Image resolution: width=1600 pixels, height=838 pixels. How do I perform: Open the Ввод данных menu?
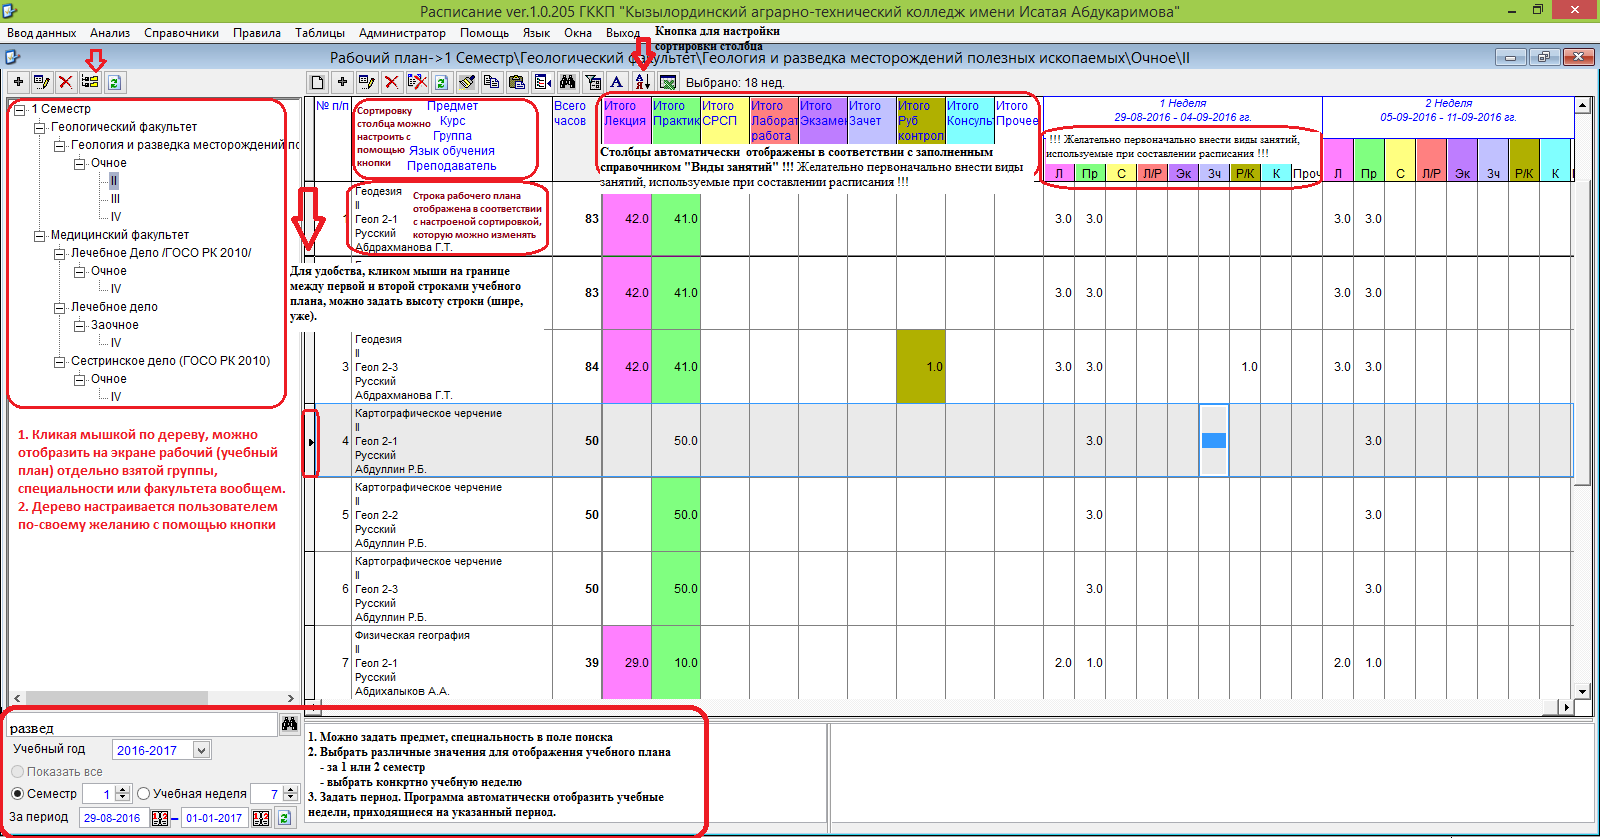[x=42, y=33]
